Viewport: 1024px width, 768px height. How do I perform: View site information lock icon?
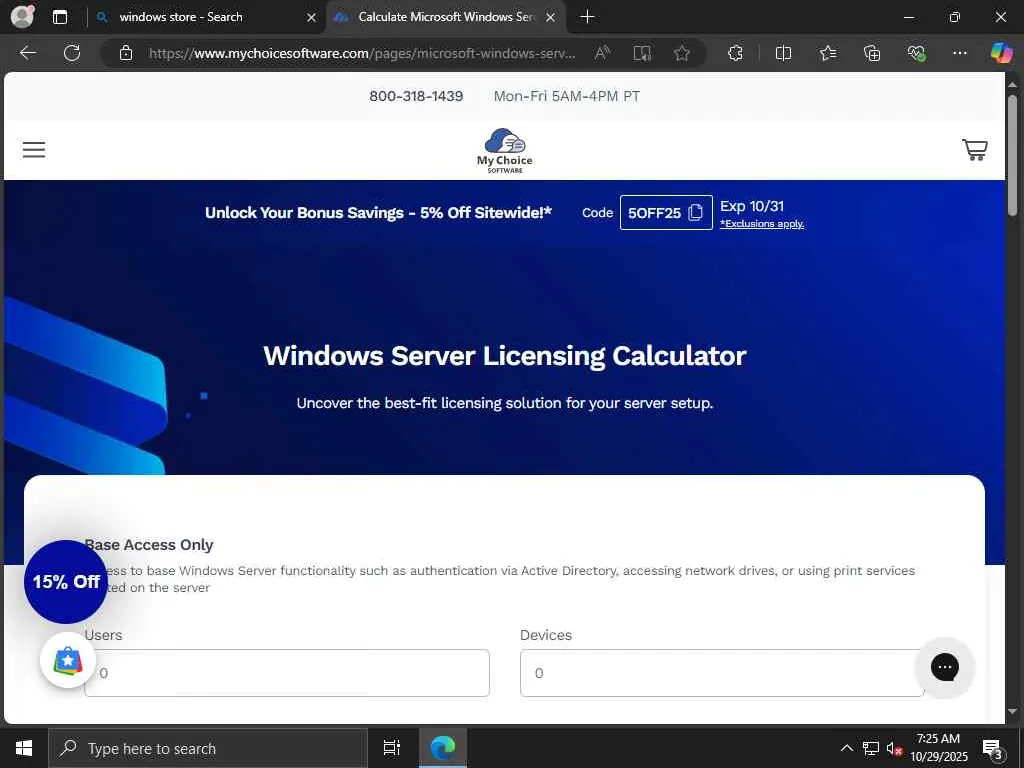pyautogui.click(x=126, y=53)
